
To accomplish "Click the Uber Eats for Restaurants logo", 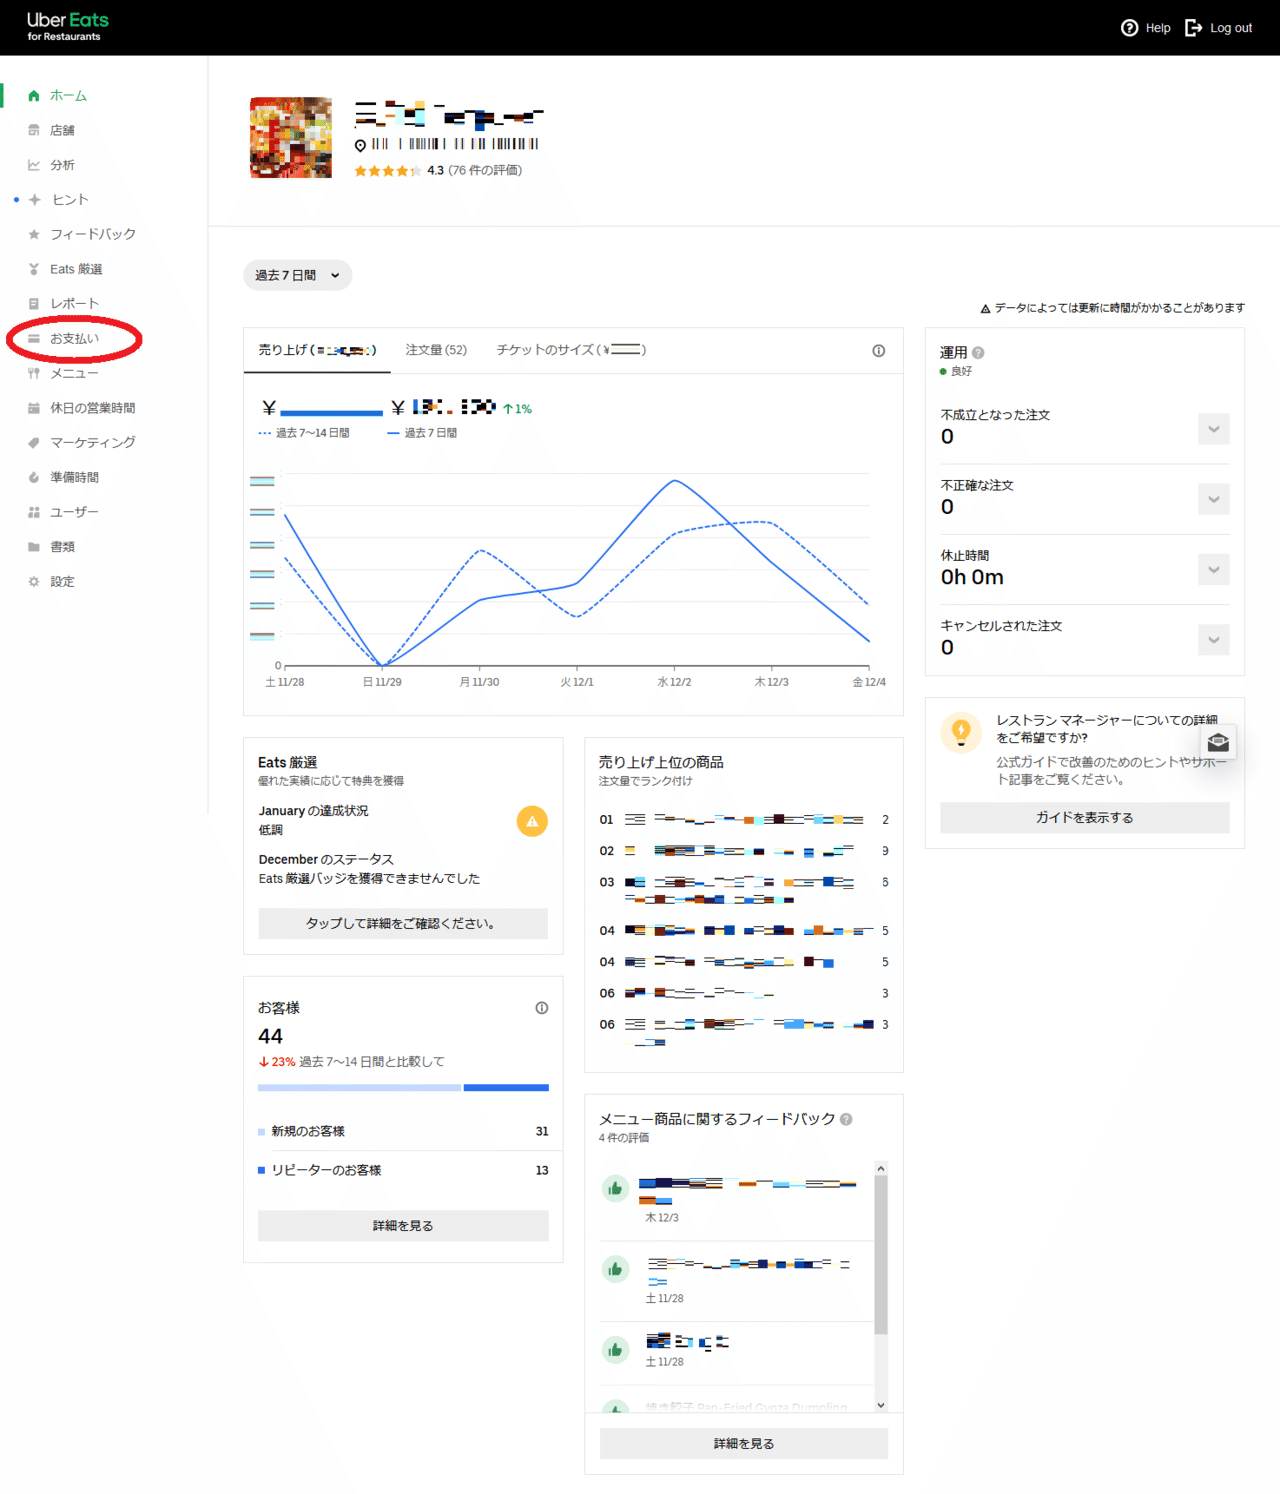I will (67, 26).
